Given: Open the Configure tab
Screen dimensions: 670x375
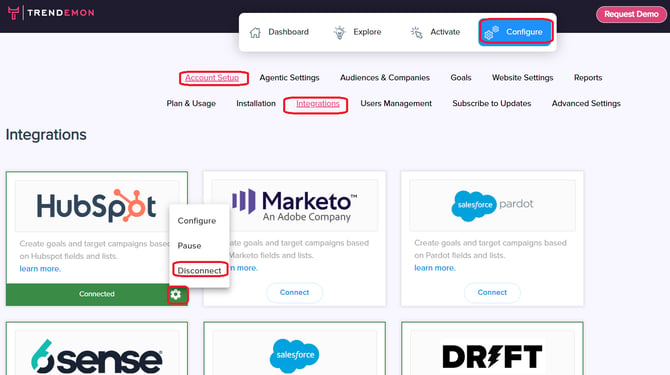Looking at the screenshot, I should (x=515, y=32).
